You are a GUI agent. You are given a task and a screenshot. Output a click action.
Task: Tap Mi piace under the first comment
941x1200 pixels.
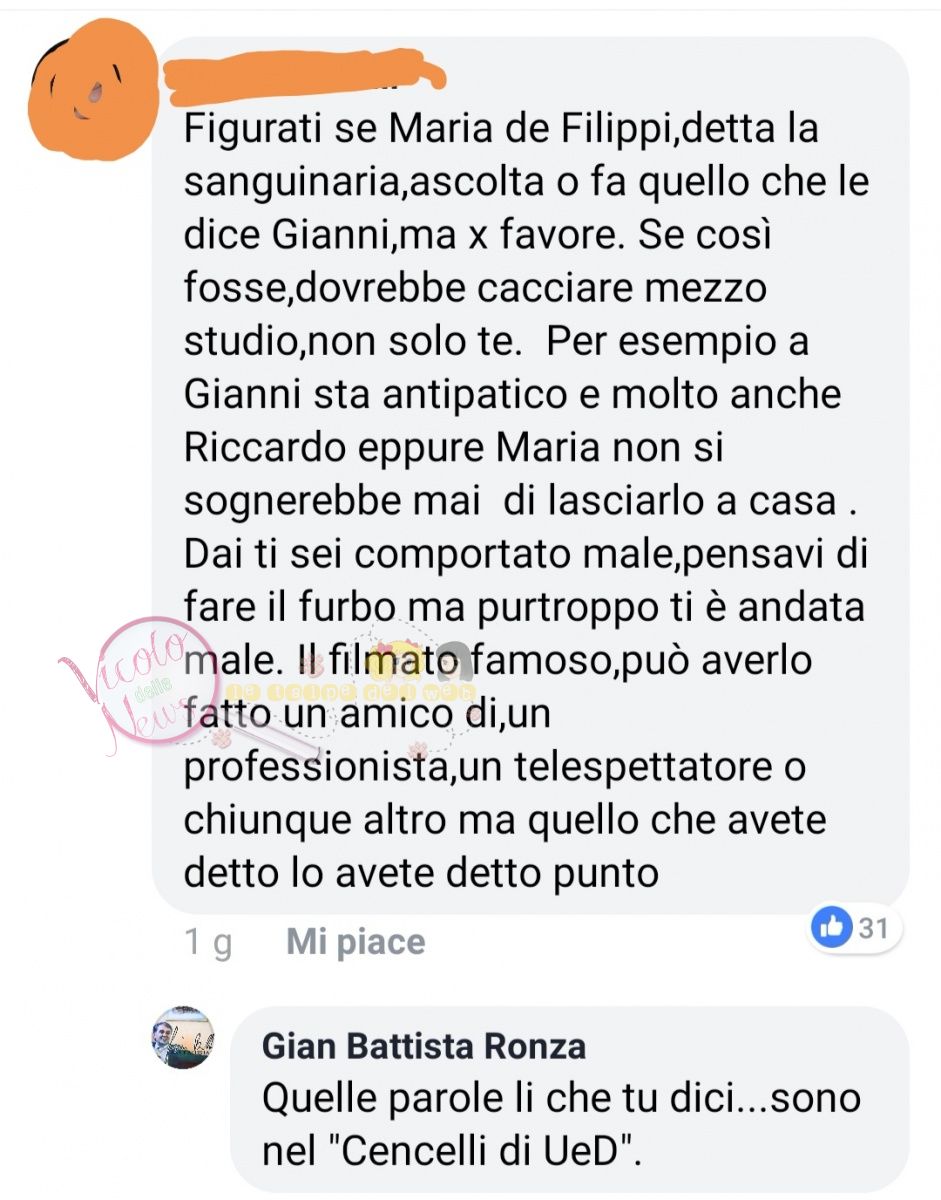pyautogui.click(x=356, y=942)
